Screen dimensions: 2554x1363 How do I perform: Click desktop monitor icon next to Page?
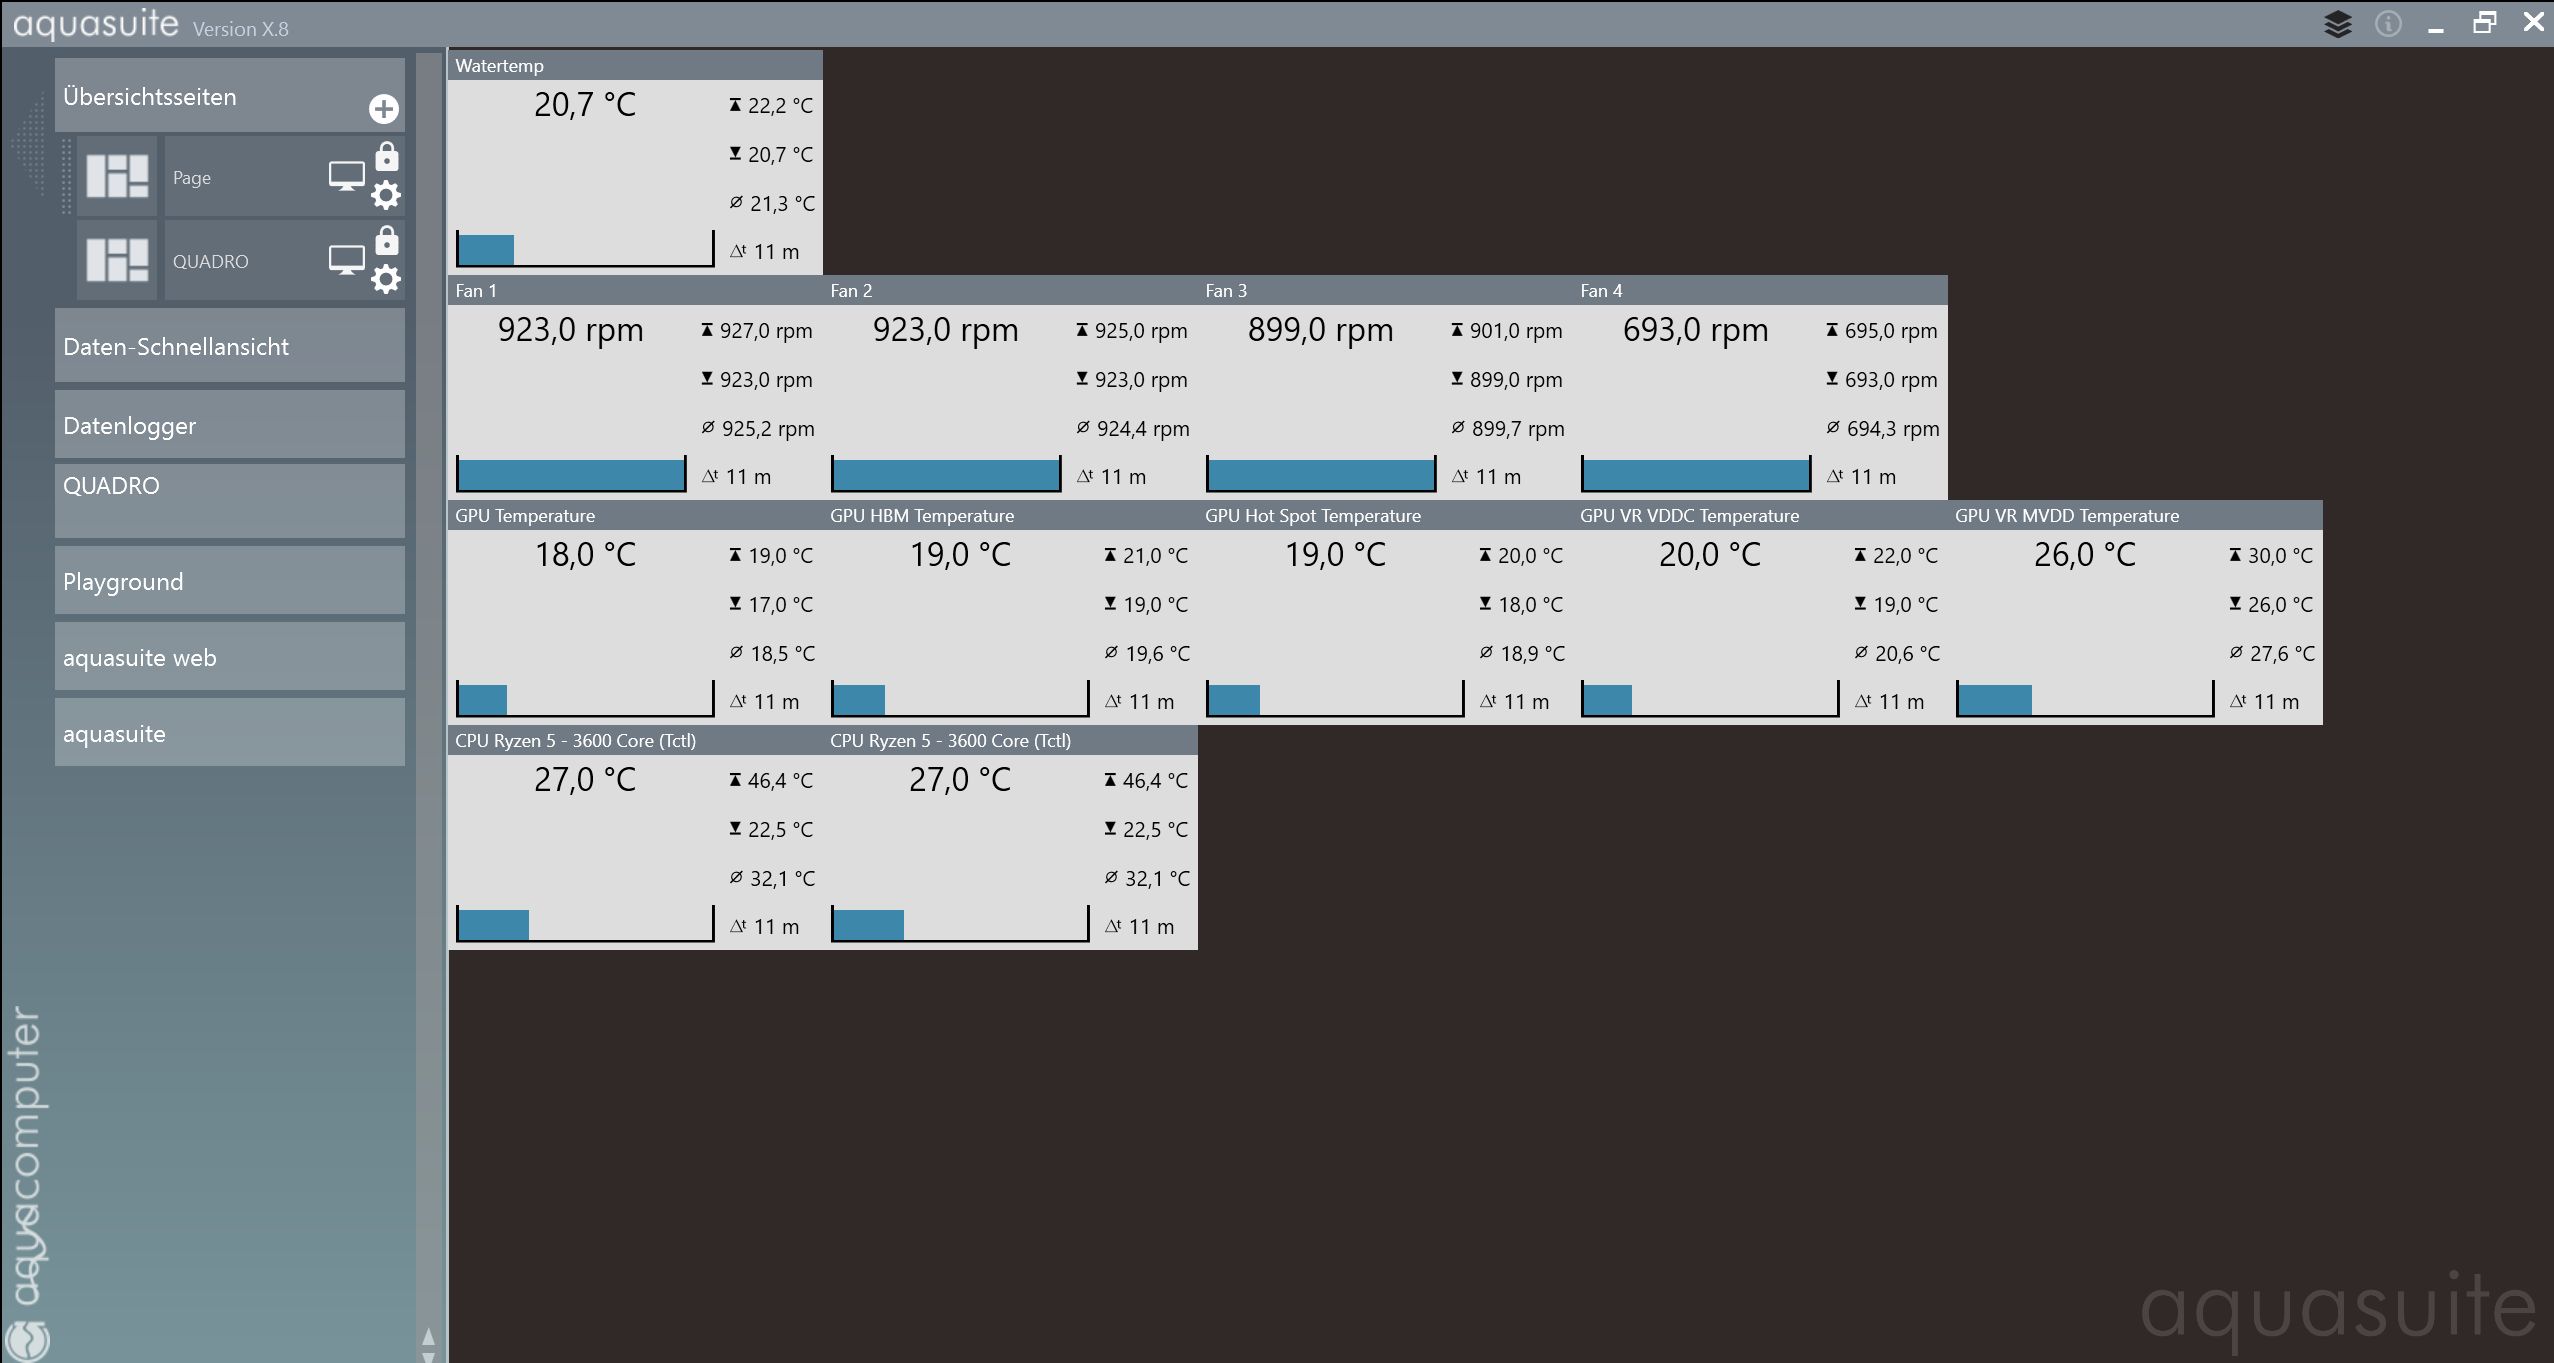[346, 177]
